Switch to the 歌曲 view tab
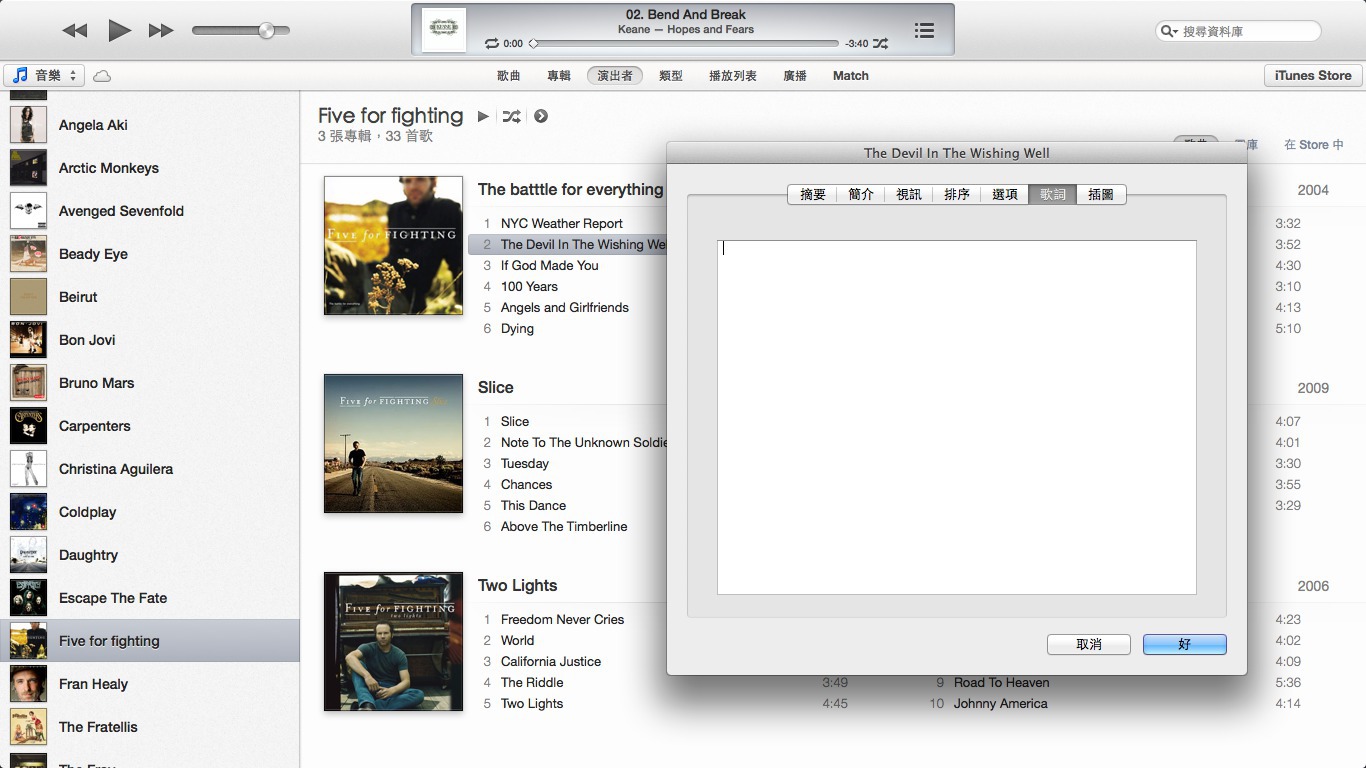Viewport: 1366px width, 768px height. tap(509, 76)
